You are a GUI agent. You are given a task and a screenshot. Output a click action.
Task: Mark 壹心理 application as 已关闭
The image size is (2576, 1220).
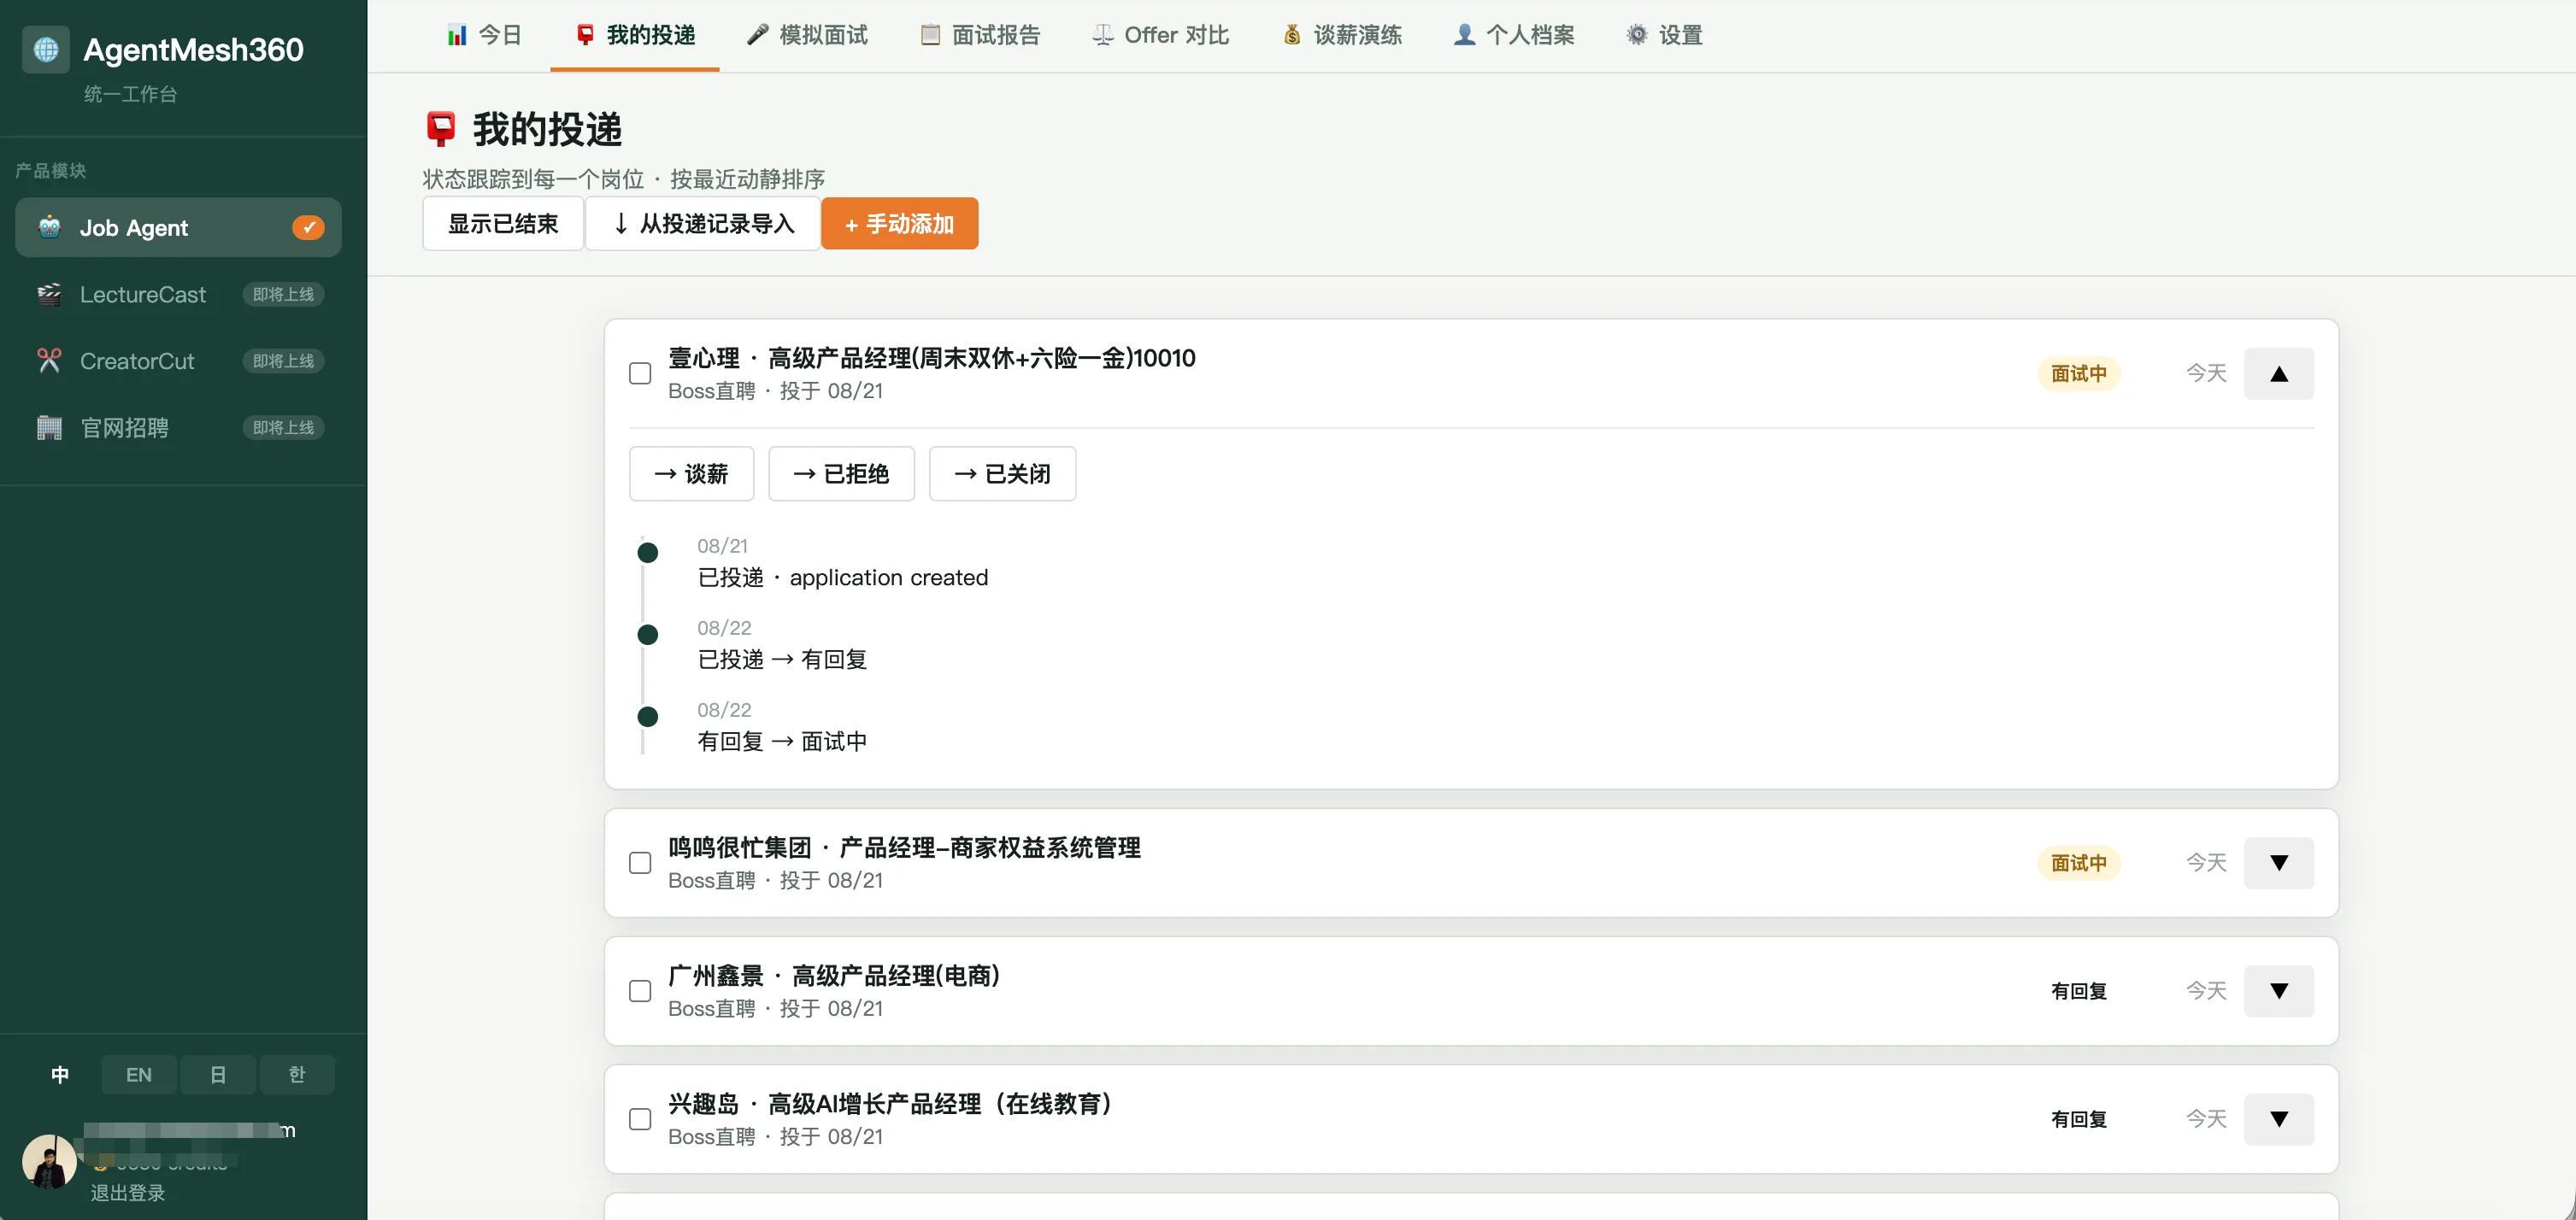(x=1002, y=473)
